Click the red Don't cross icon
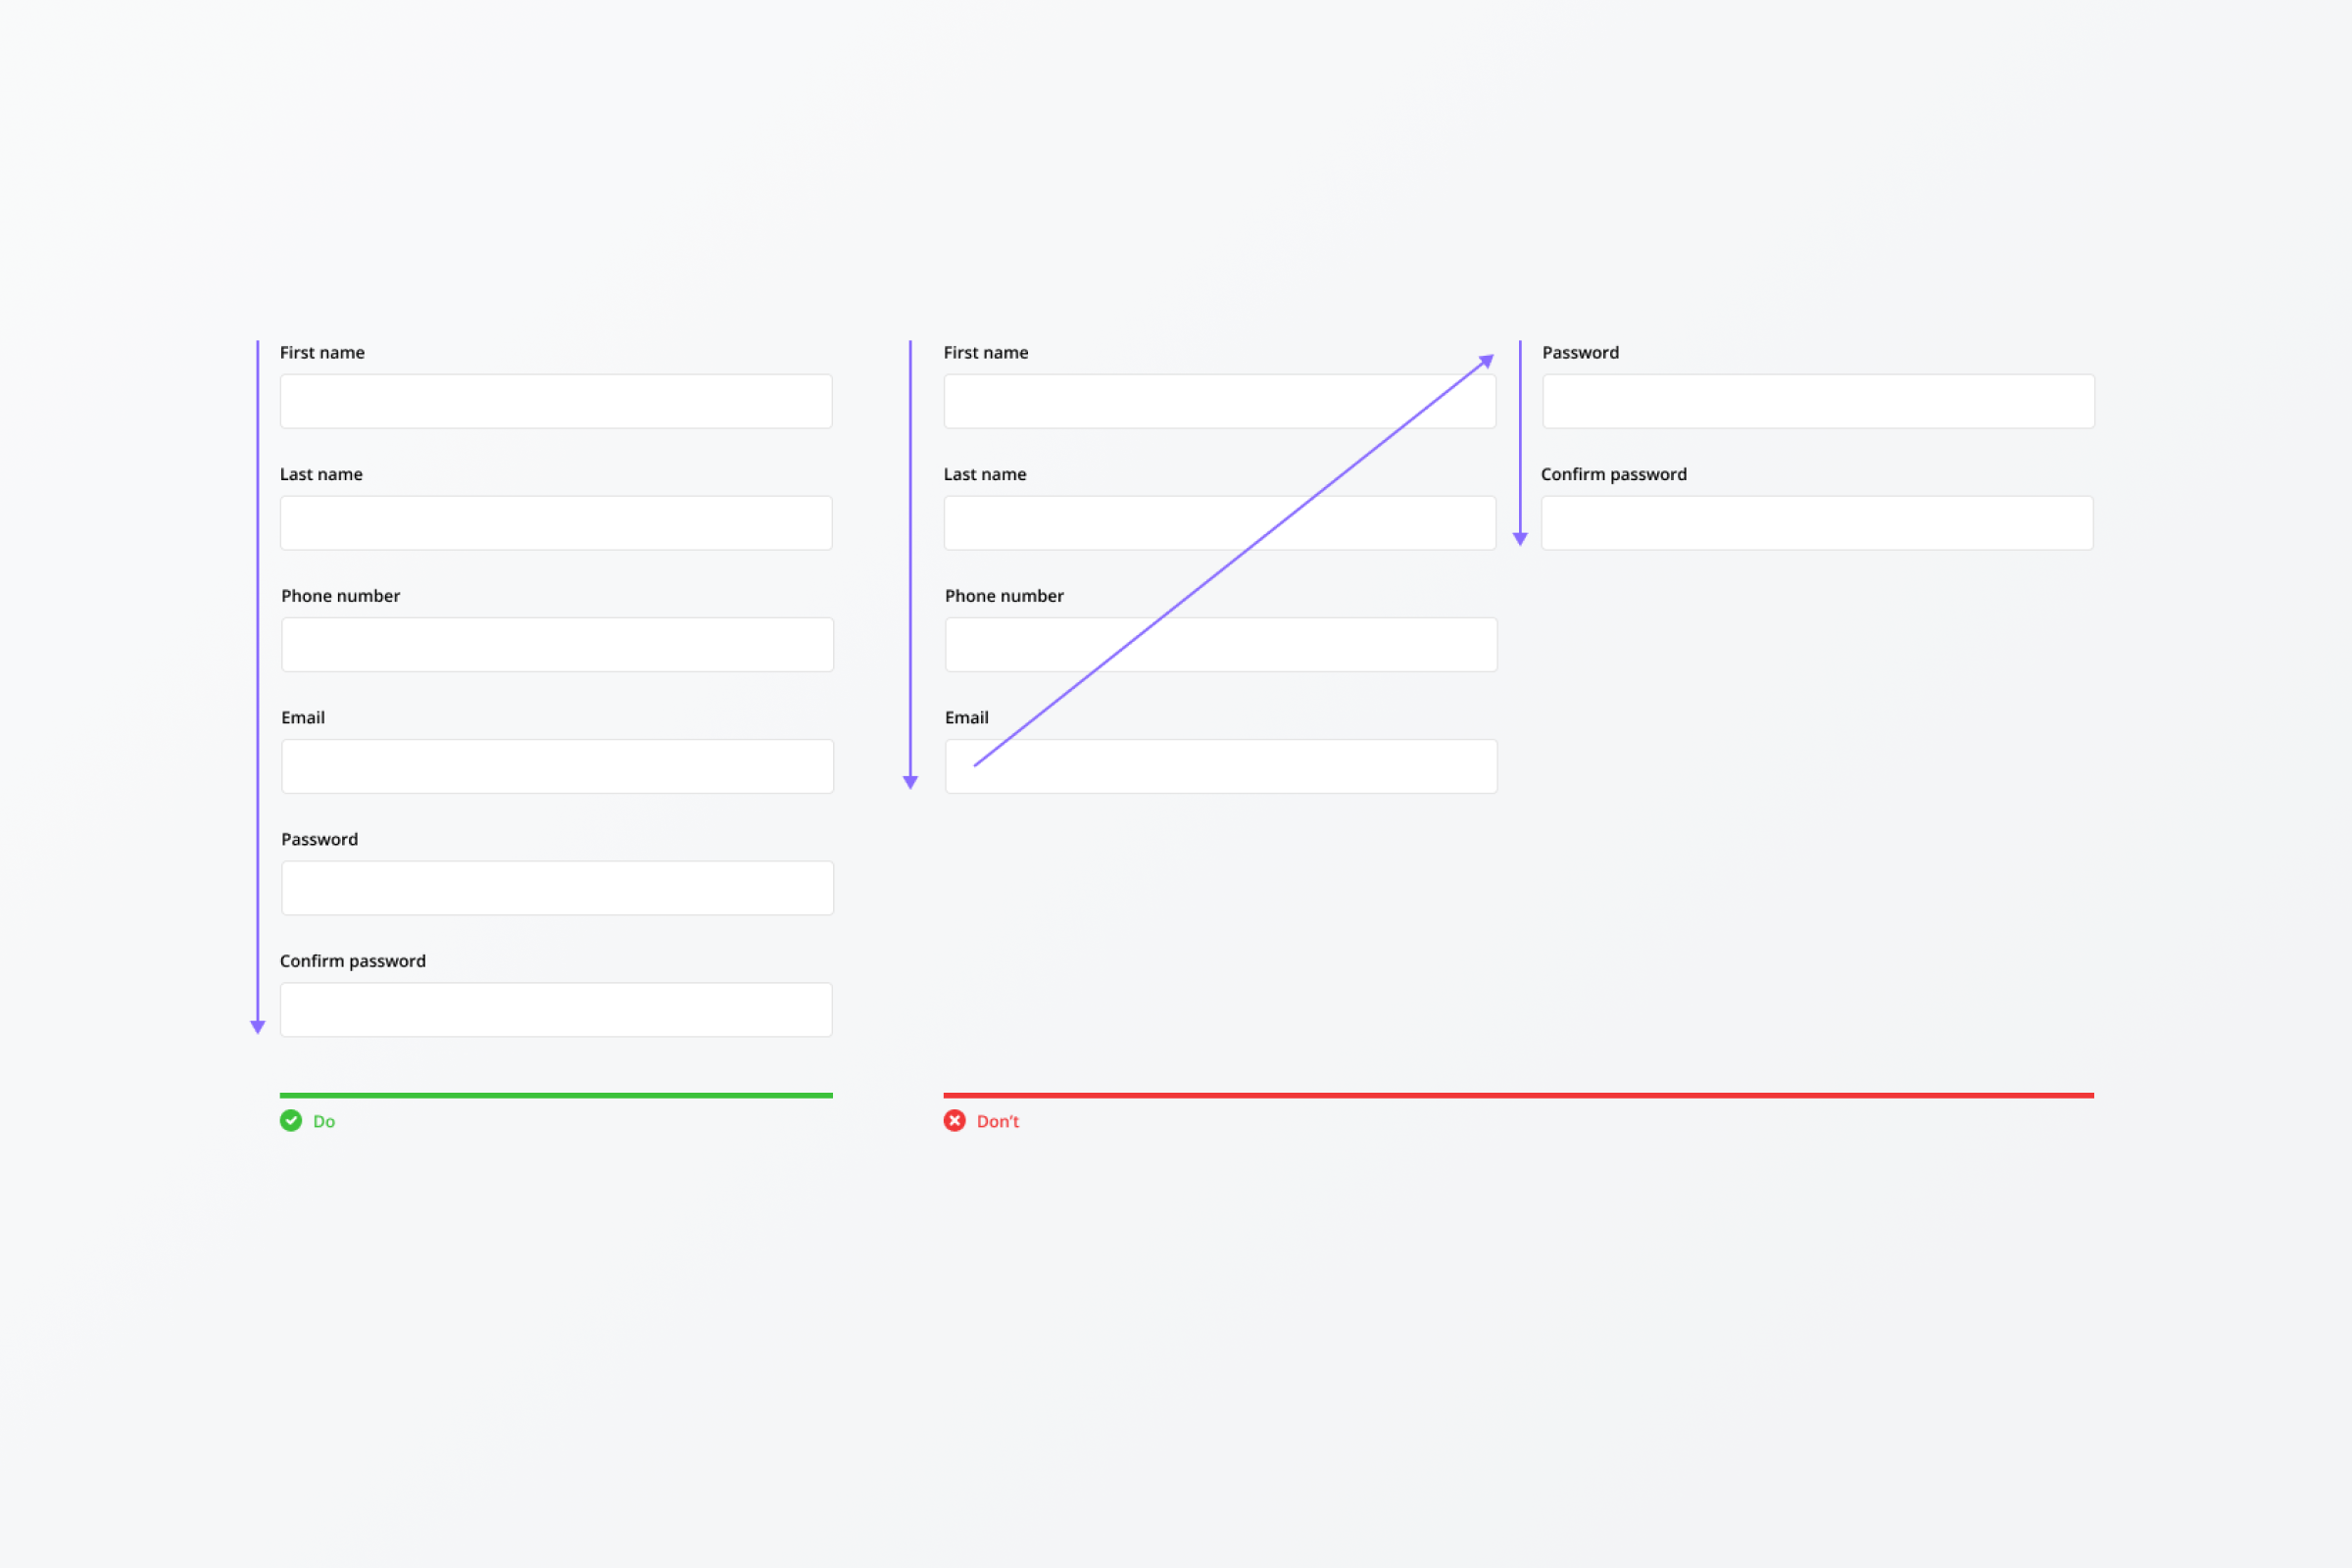The height and width of the screenshot is (1568, 2352). pos(954,1120)
